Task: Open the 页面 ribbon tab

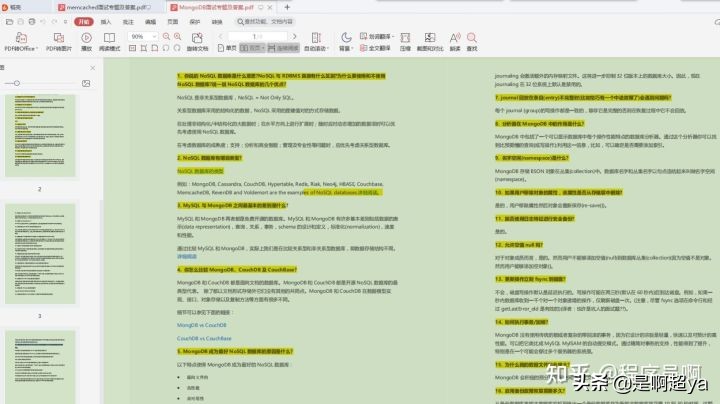Action: coord(173,22)
